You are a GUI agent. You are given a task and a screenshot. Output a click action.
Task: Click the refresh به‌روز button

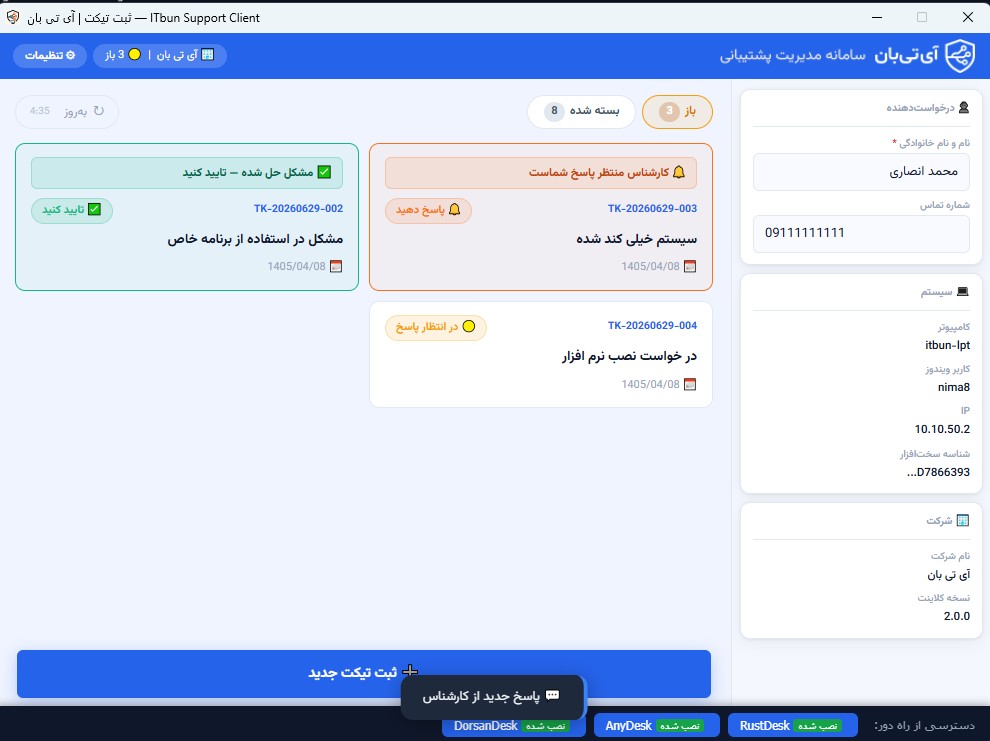67,111
